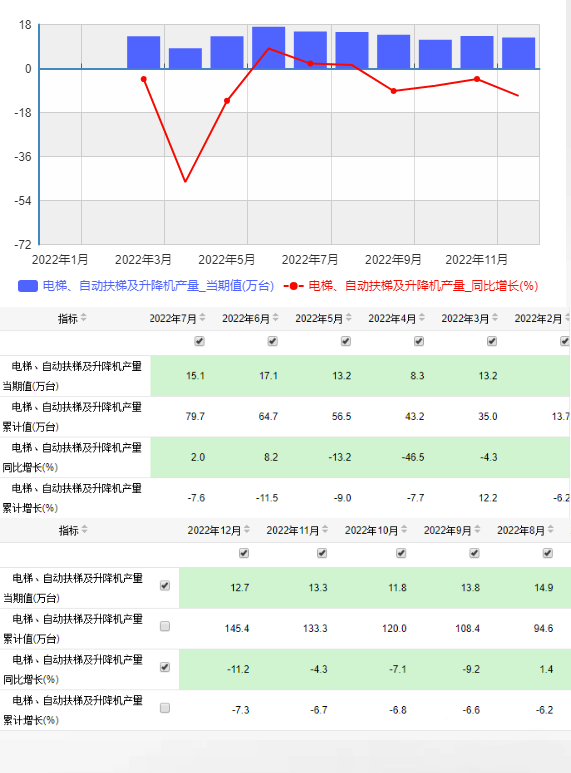
Task: Uncheck the 2022年7月 column checkbox
Action: click(x=199, y=341)
